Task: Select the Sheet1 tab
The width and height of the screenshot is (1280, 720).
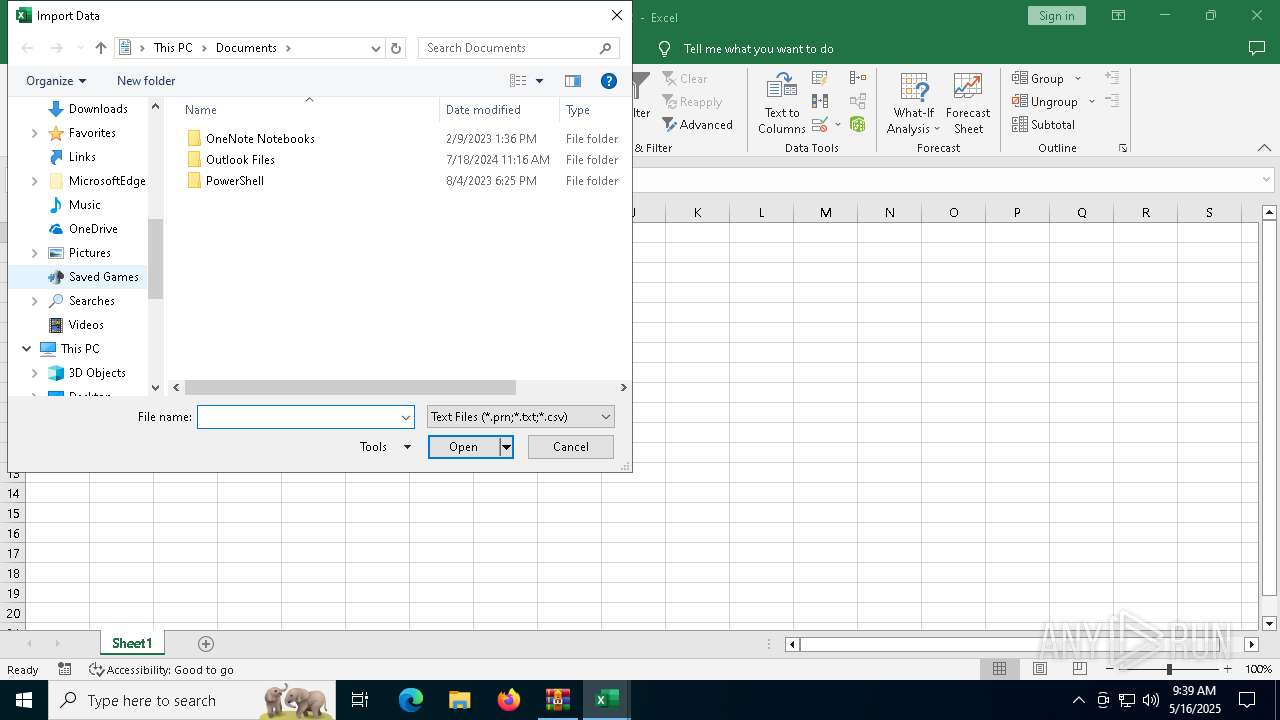Action: coord(132,644)
